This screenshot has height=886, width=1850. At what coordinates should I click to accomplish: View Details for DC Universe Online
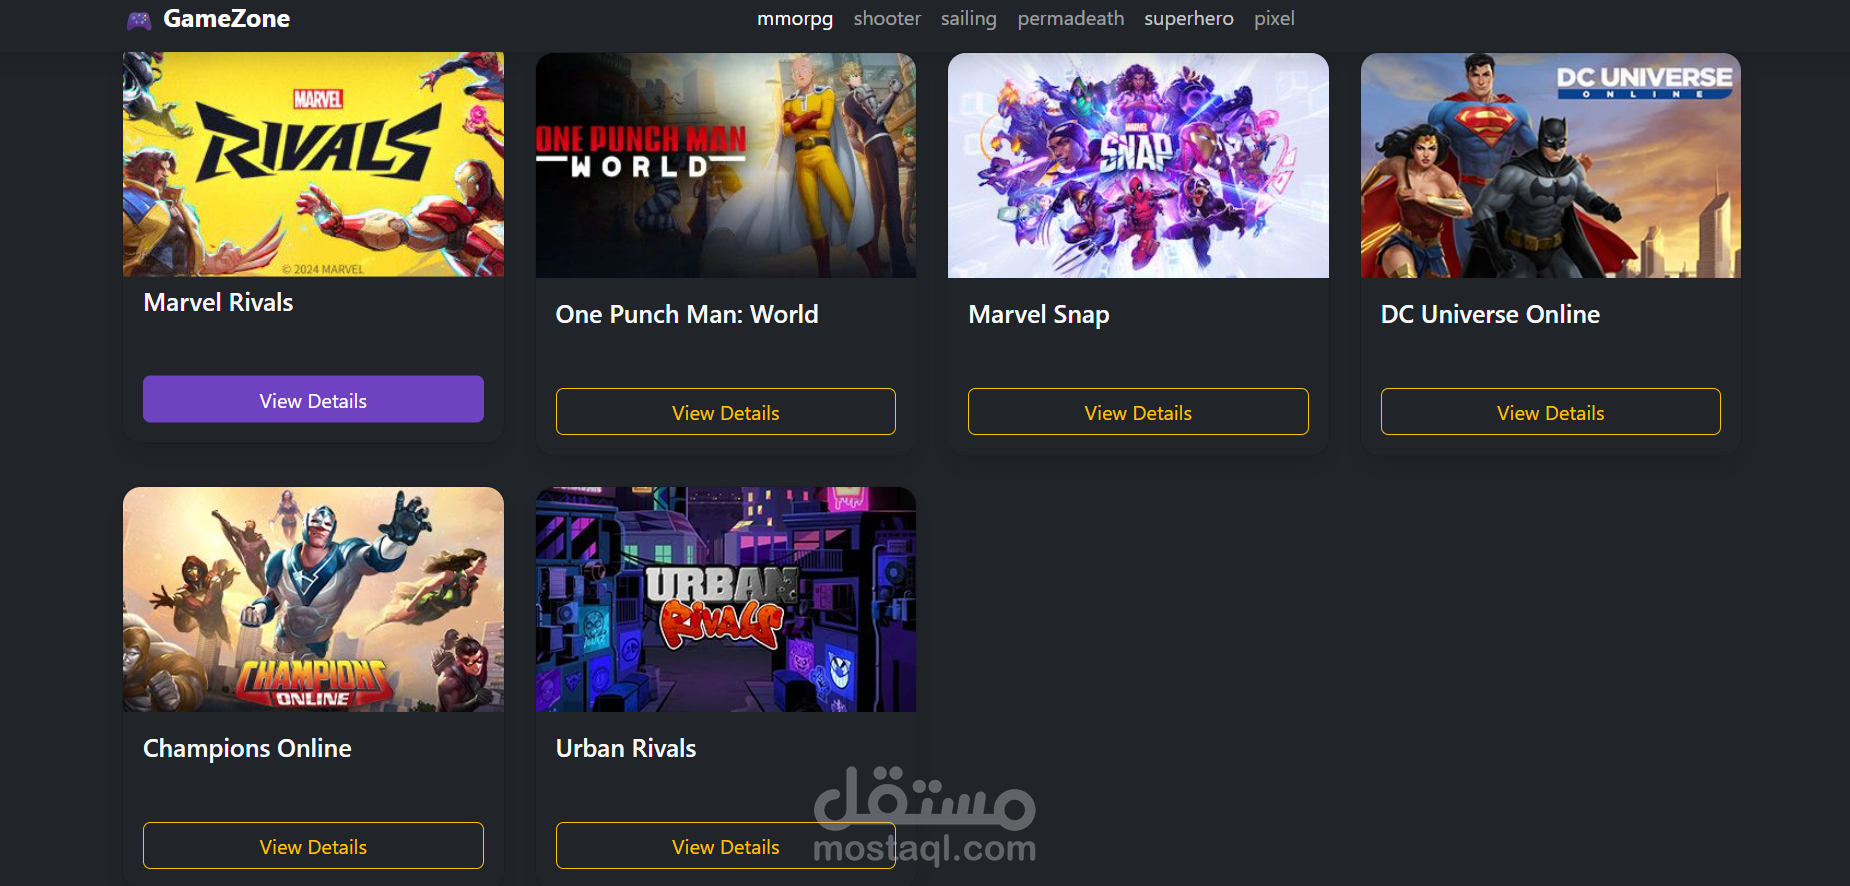(1551, 412)
